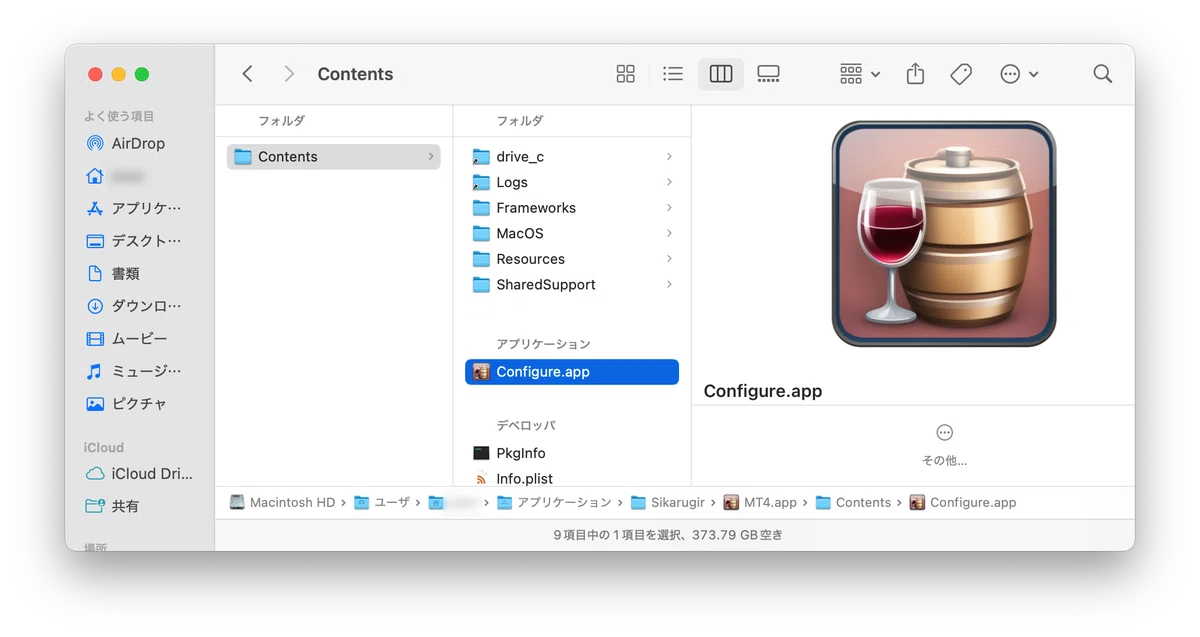
Task: Select the MacOS folder
Action: pos(572,233)
